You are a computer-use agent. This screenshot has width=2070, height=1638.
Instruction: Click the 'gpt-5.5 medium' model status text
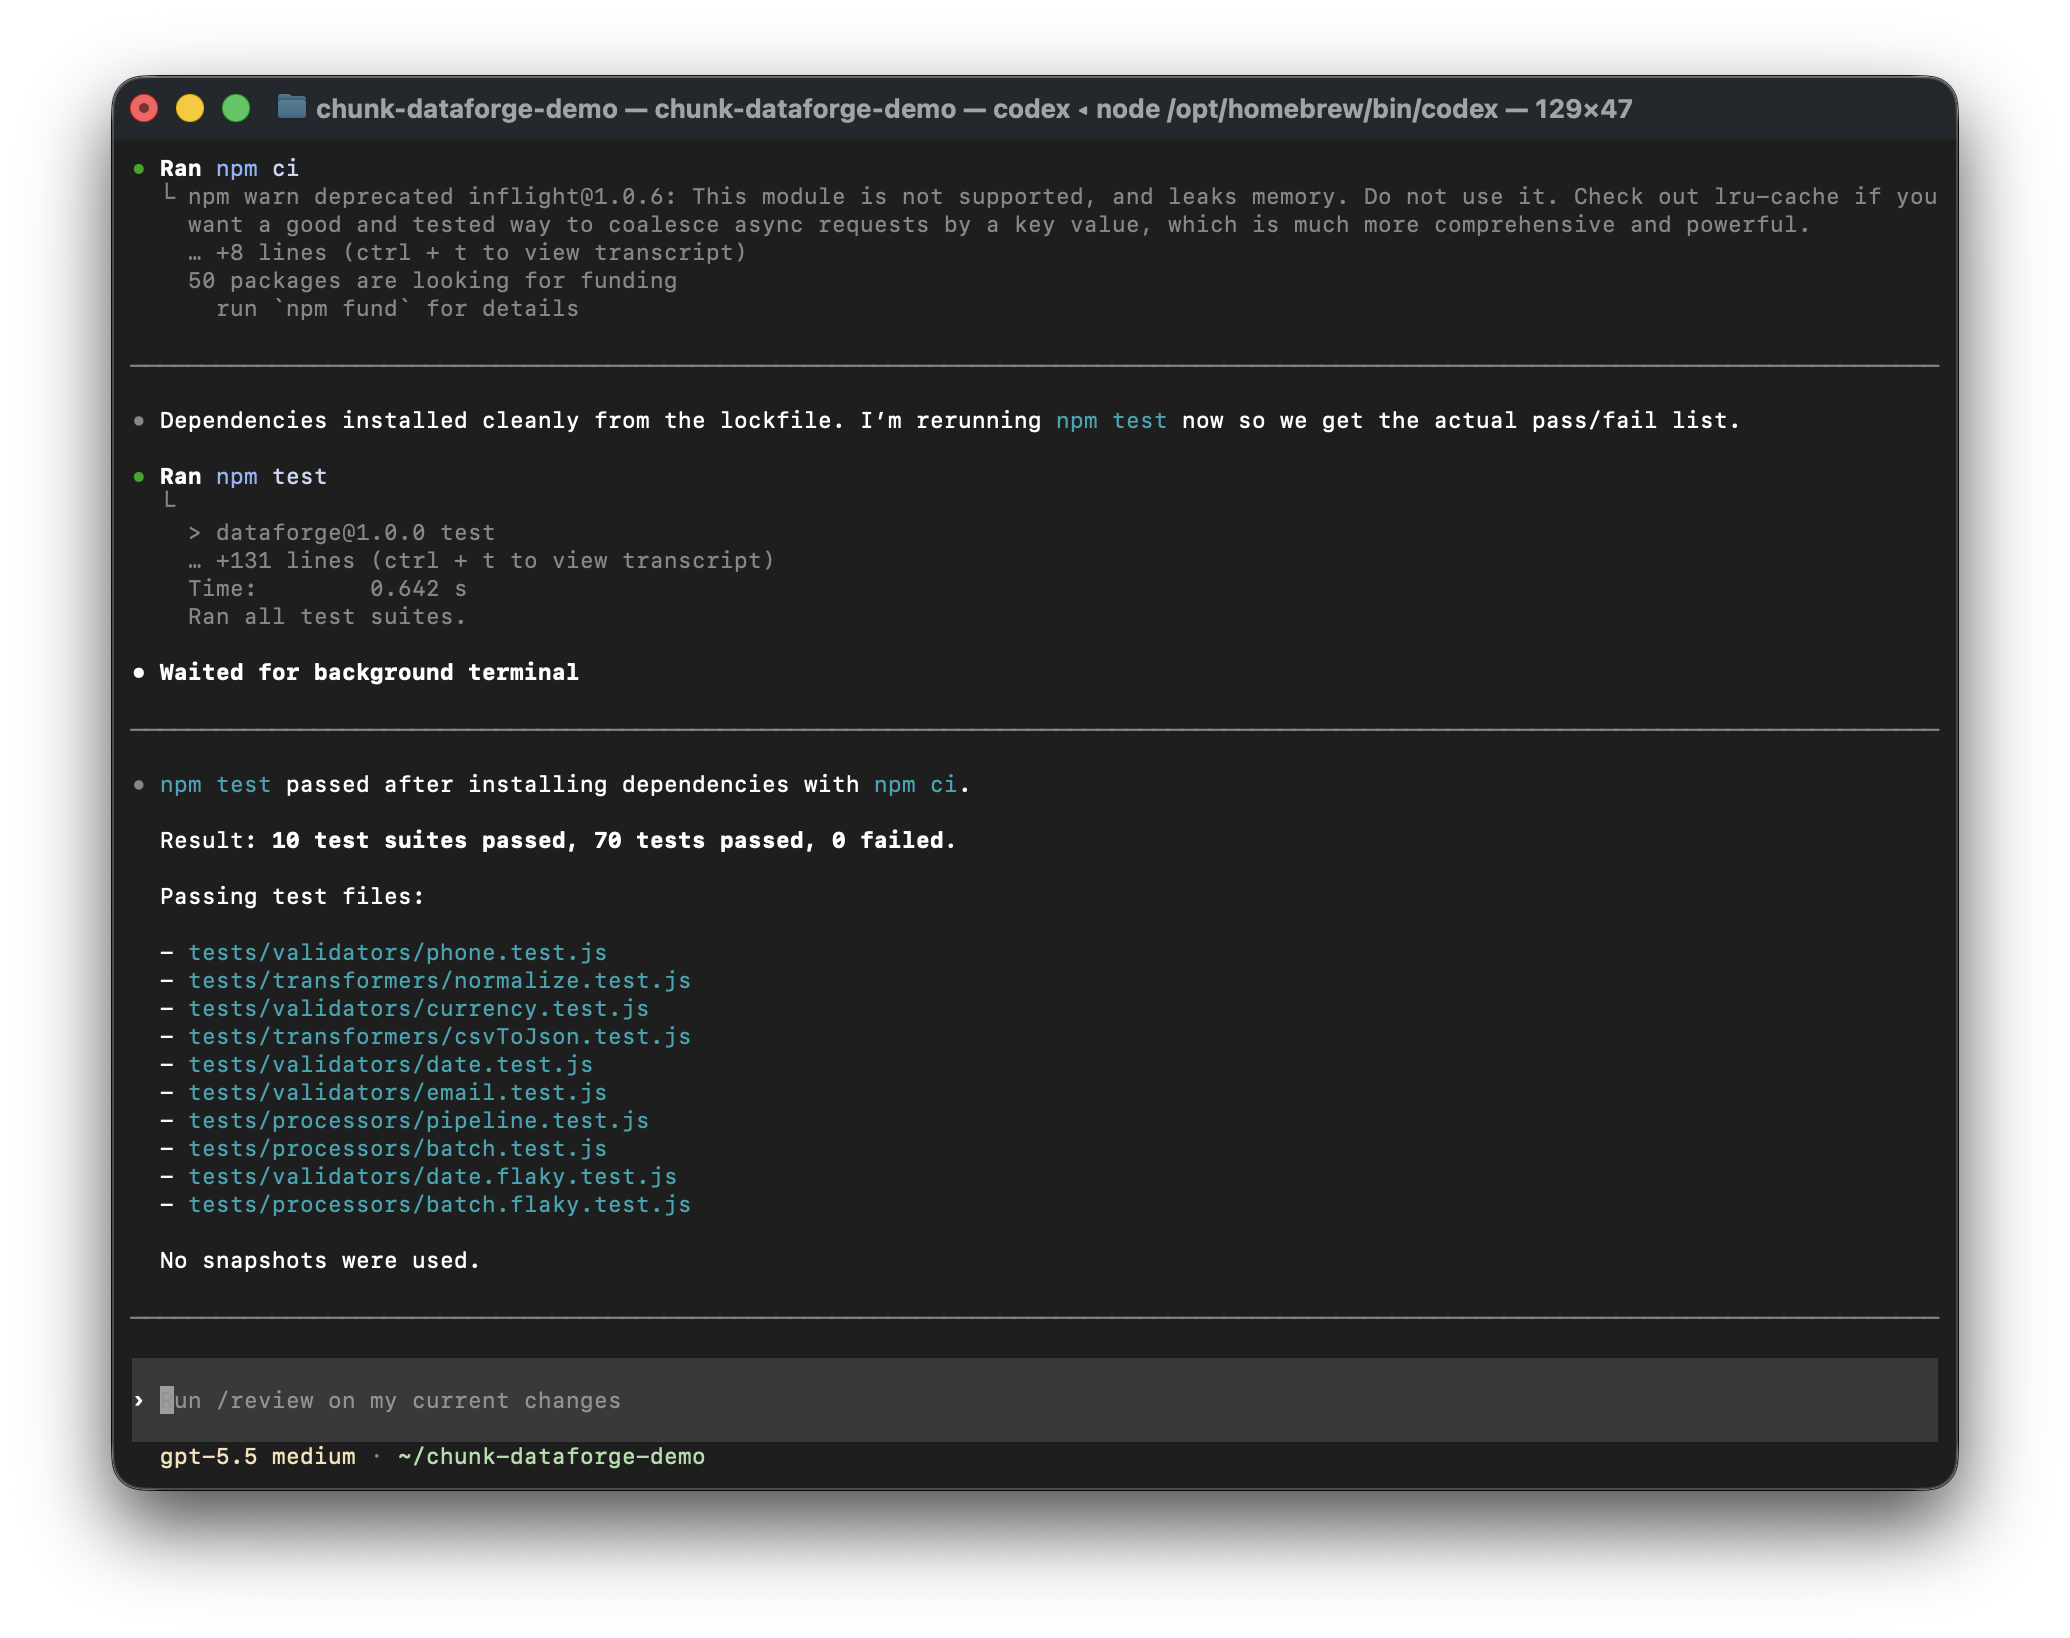258,1456
